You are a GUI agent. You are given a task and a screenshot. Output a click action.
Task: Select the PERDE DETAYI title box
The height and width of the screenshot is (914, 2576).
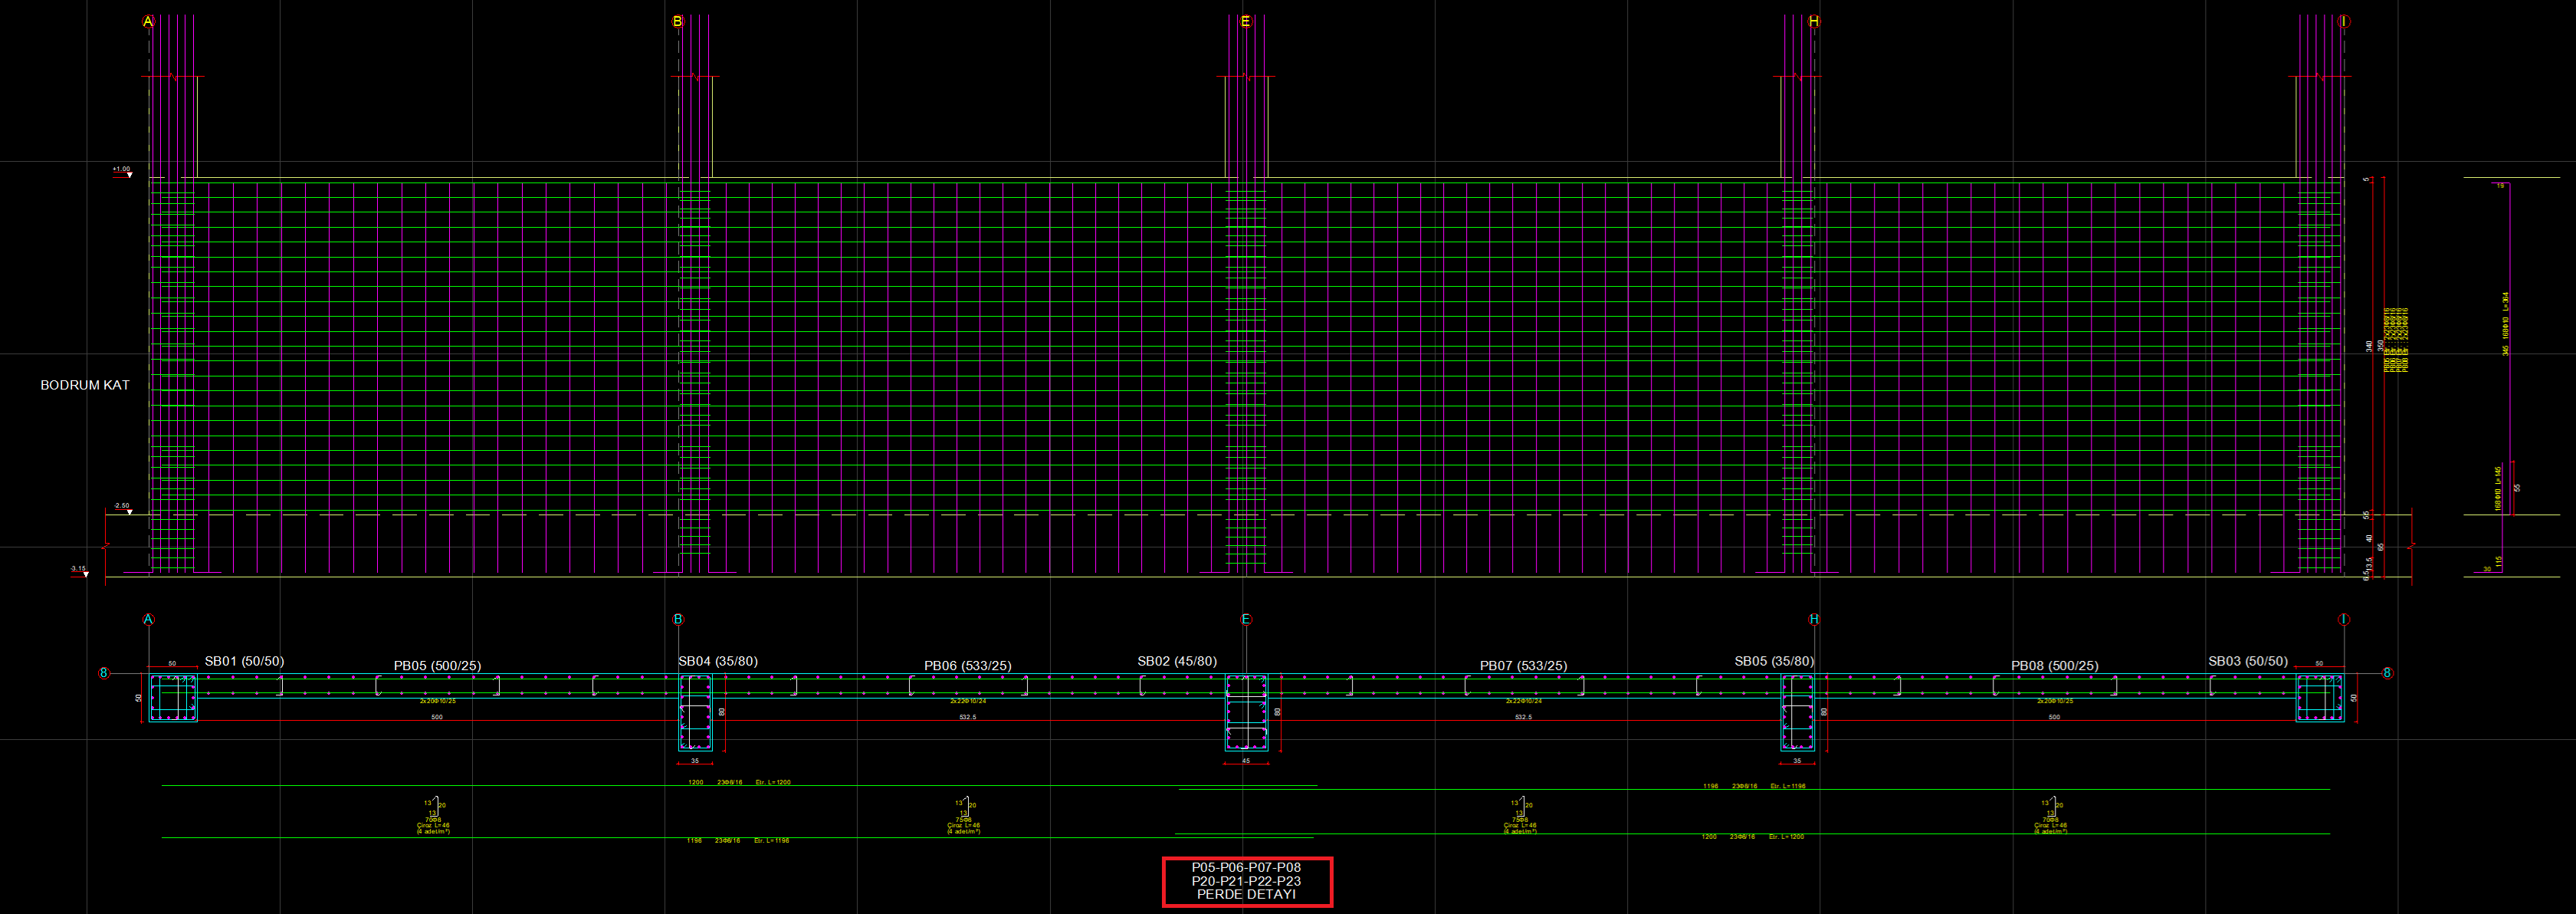coord(1246,881)
